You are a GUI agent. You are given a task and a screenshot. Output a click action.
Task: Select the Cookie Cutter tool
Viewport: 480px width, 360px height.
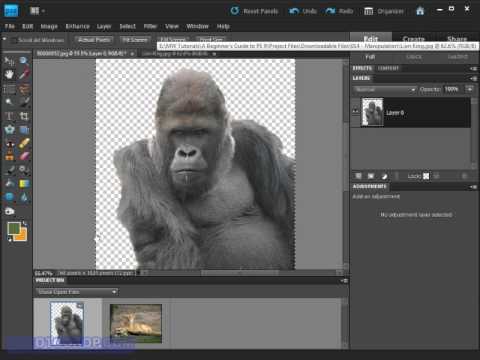9,129
